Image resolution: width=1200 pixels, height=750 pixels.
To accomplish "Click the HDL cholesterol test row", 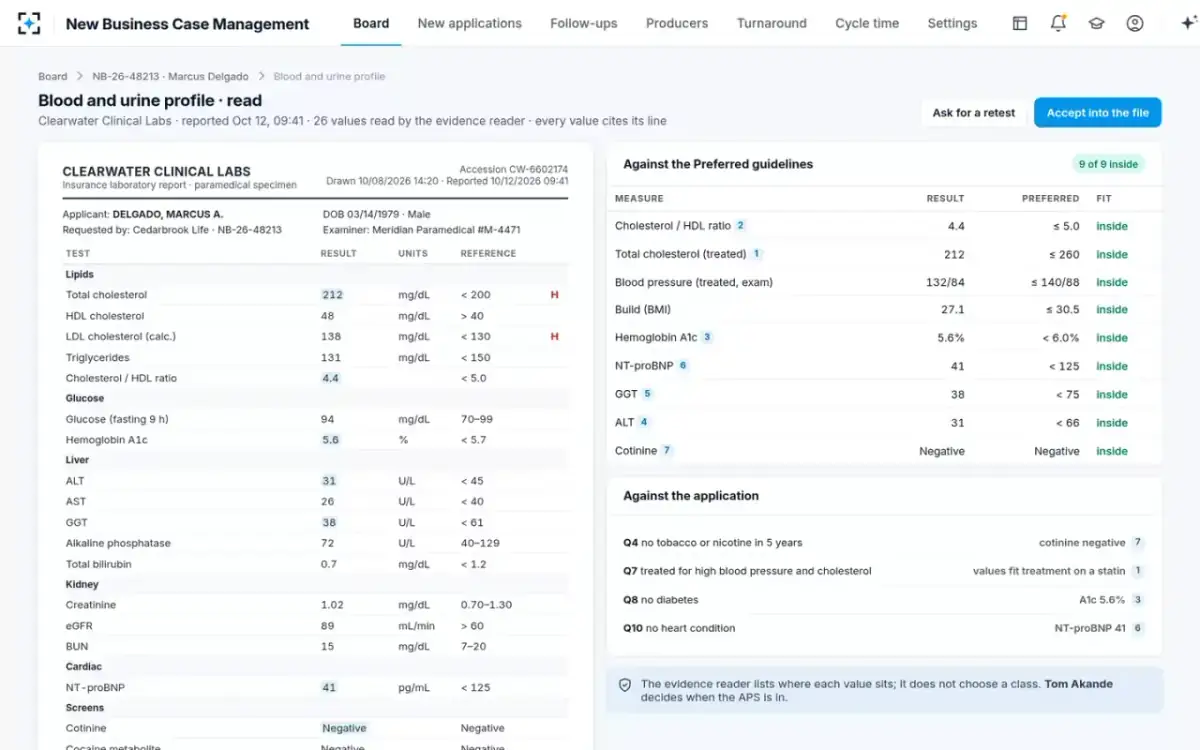I will 315,316.
